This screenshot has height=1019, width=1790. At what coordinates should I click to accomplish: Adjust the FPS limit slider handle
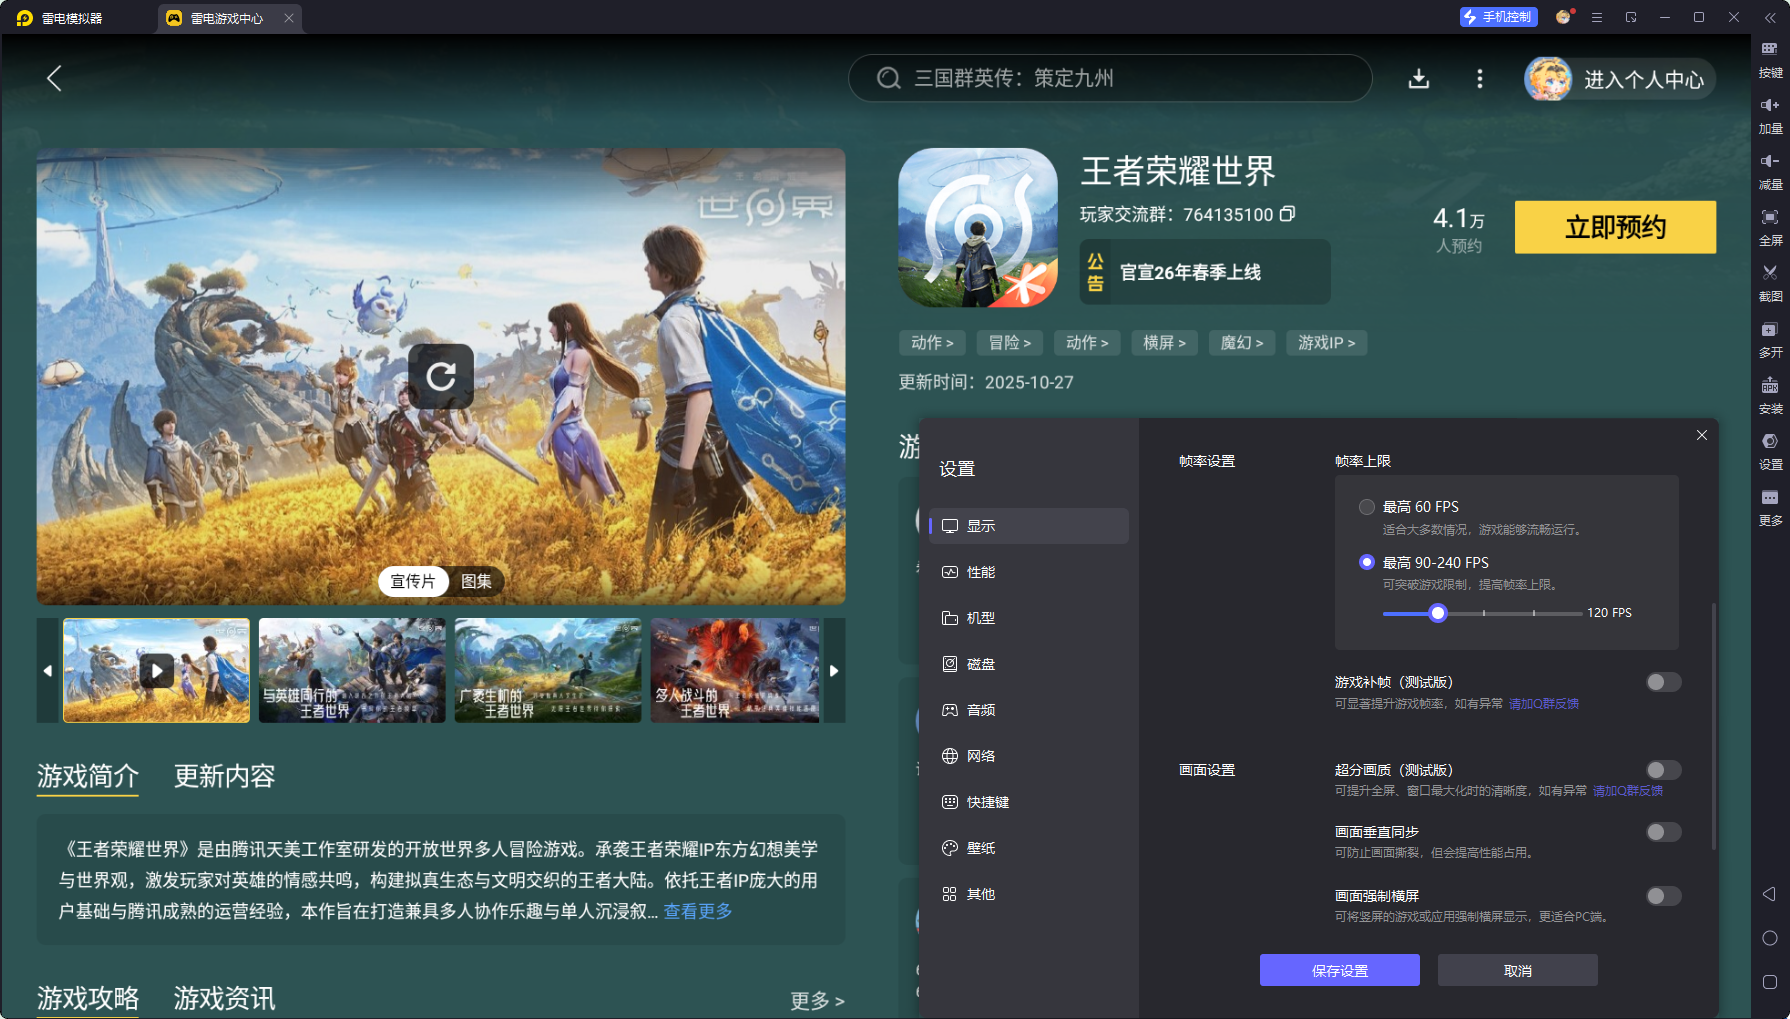tap(1438, 613)
